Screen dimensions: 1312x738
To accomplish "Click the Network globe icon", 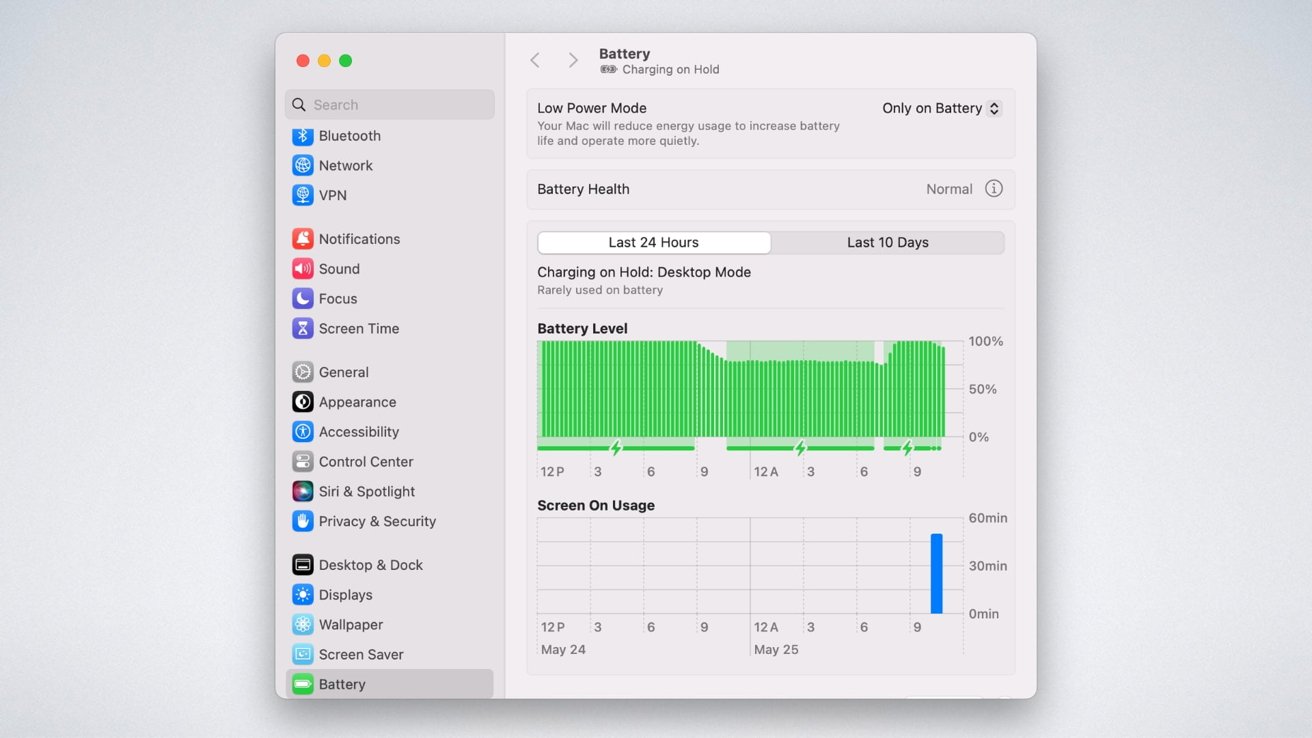I will click(303, 166).
